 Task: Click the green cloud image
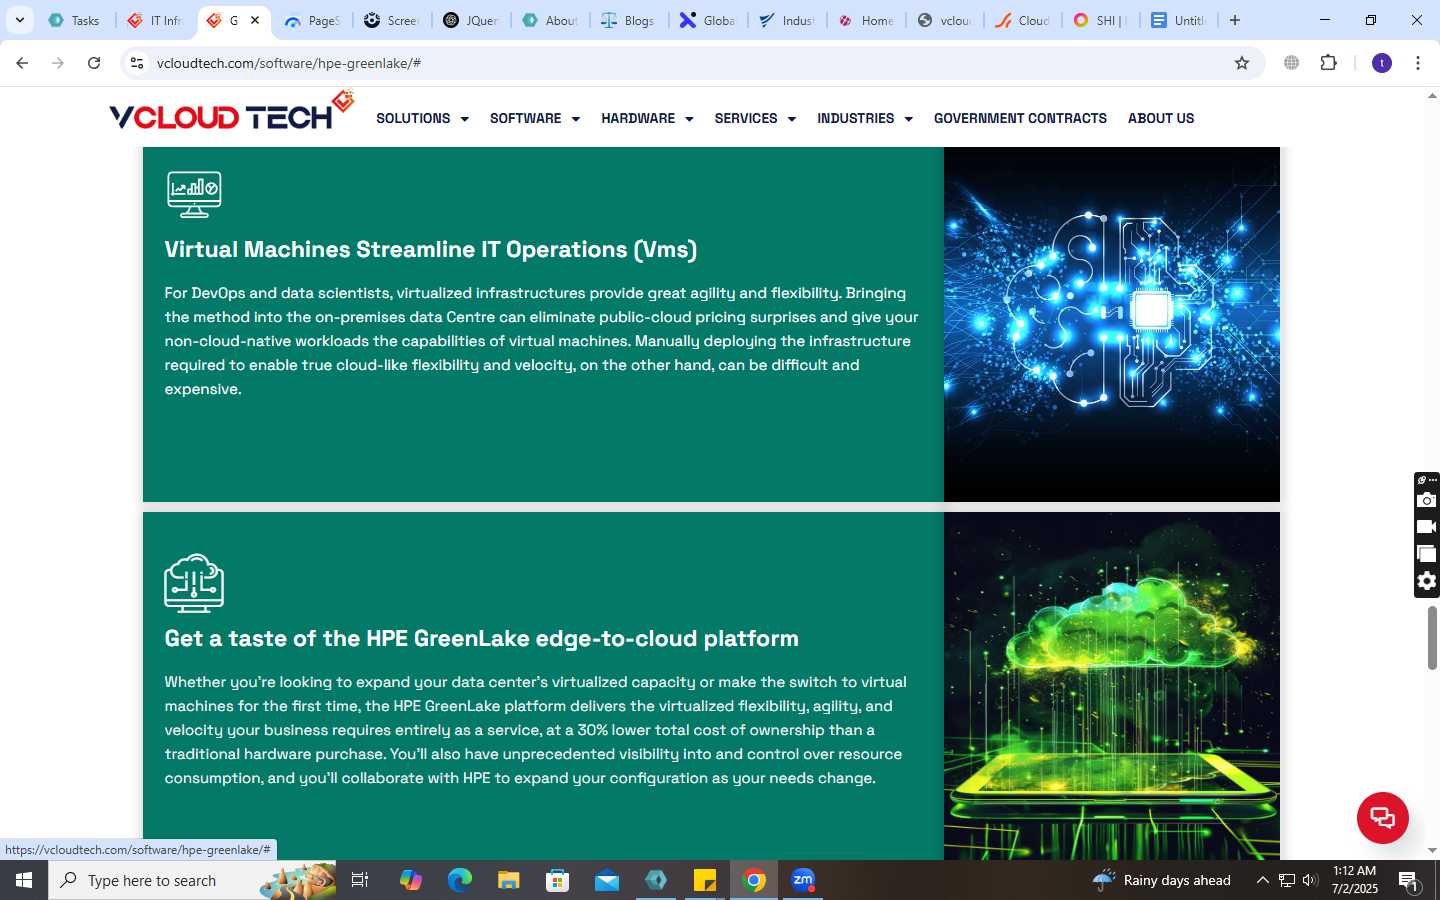1112,686
